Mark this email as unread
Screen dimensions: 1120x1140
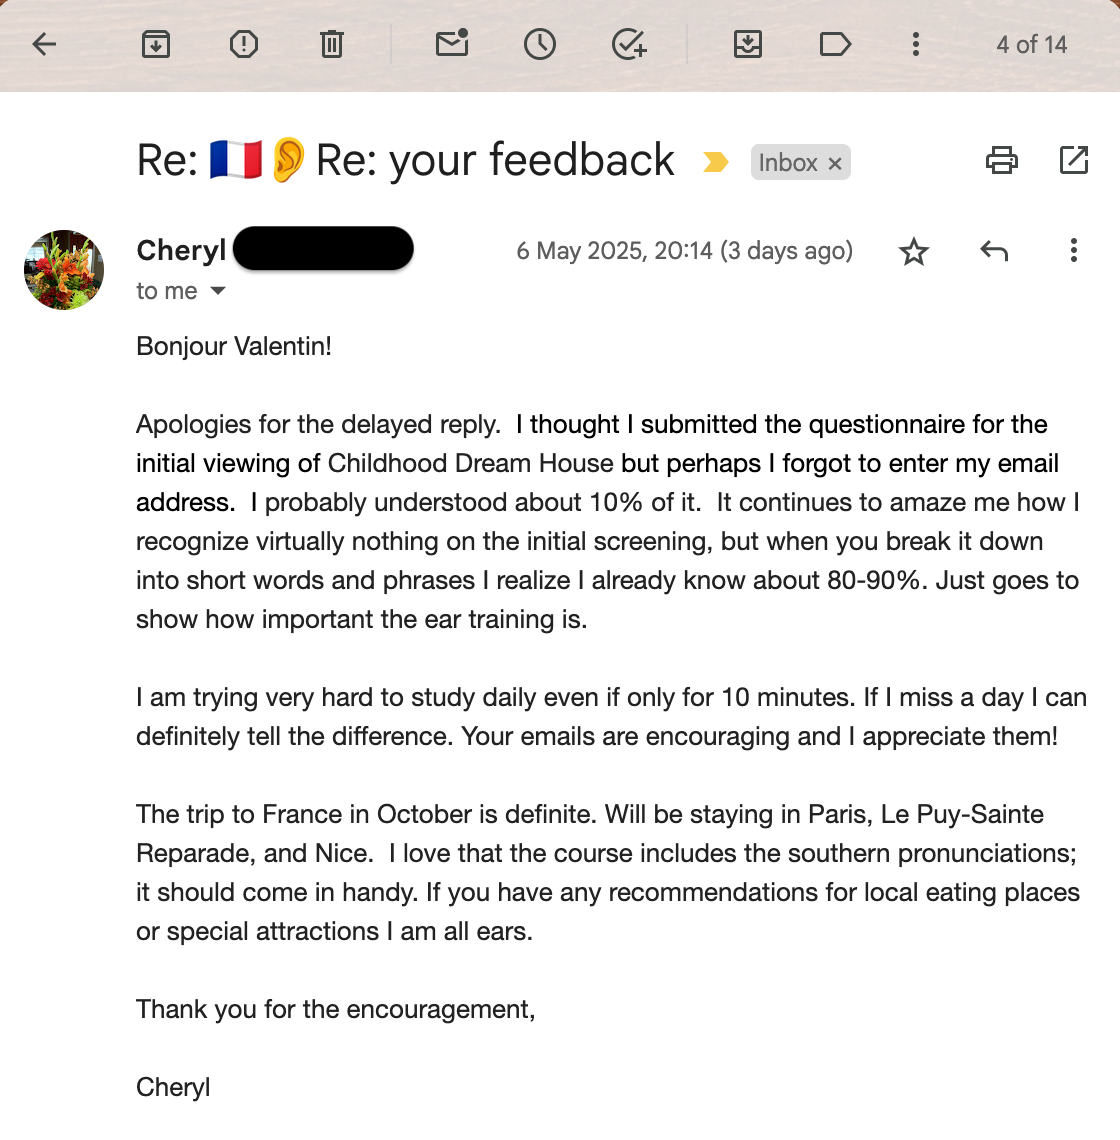(452, 44)
